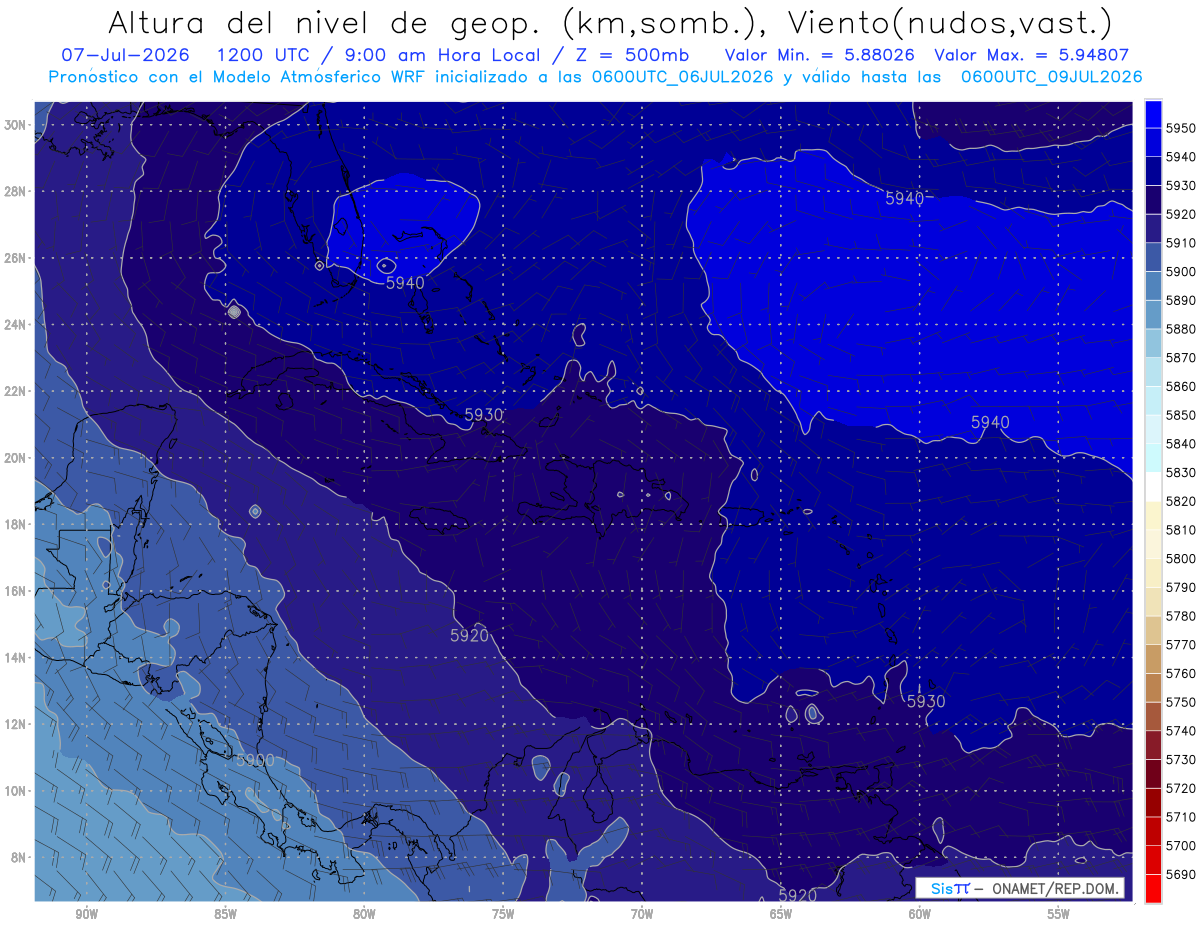
Task: Click colorbar legend value 5880
Action: click(x=1181, y=328)
